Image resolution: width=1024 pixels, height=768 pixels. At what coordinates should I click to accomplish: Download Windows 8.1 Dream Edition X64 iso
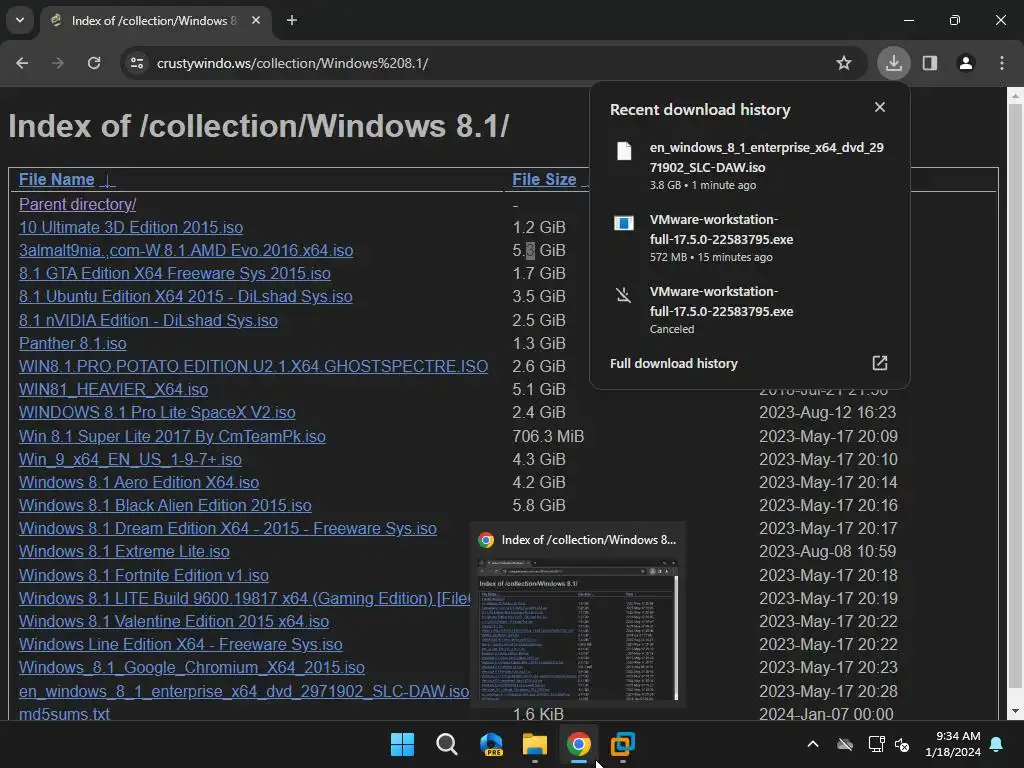(228, 528)
